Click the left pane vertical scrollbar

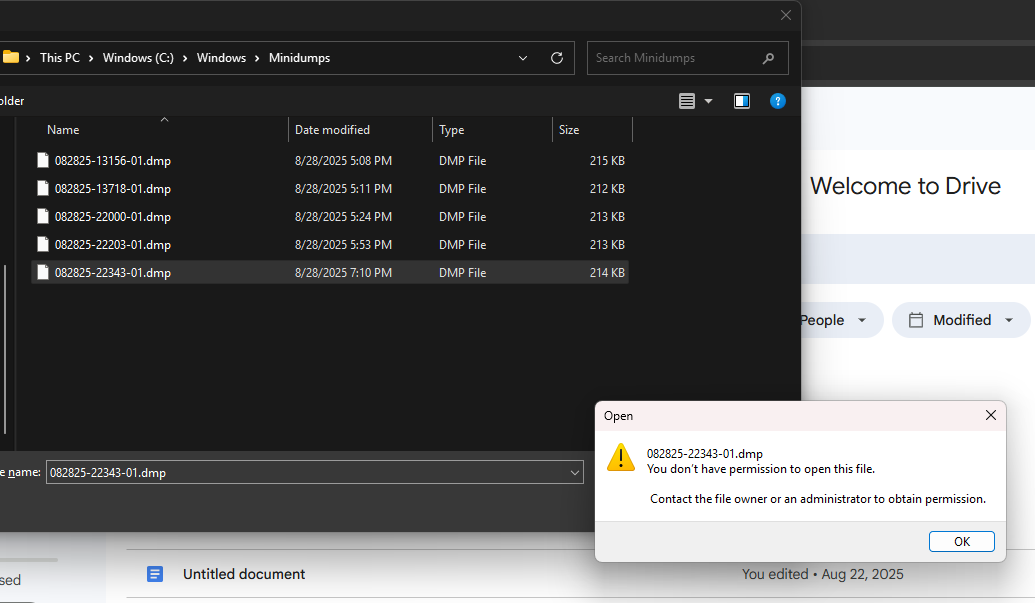[5, 350]
